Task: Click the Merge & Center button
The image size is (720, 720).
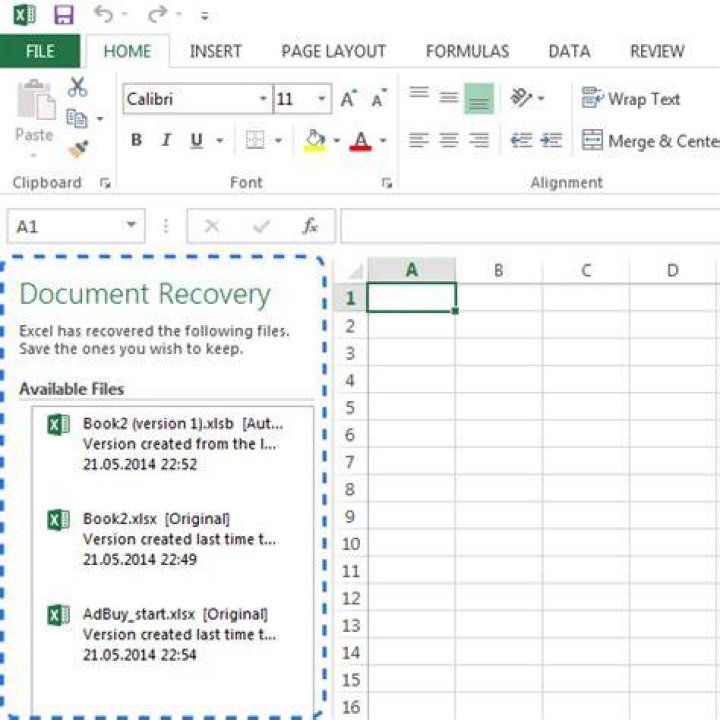Action: 650,141
